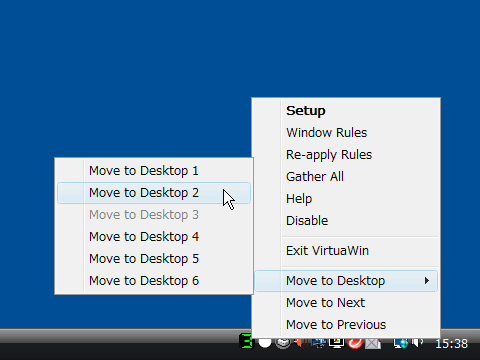Open Setup from the VirtuaWin menu
The height and width of the screenshot is (360, 480).
346,111
